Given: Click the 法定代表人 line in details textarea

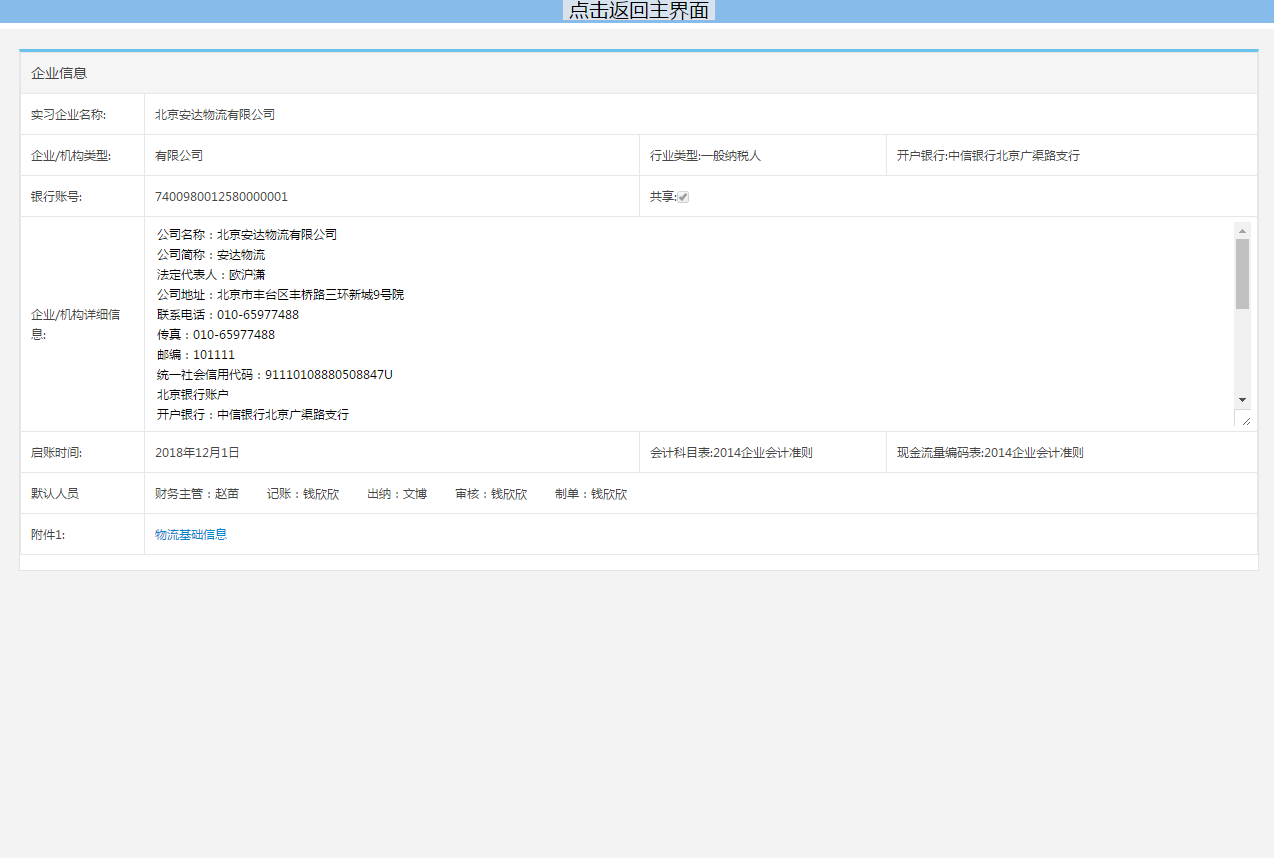Looking at the screenshot, I should [x=211, y=275].
